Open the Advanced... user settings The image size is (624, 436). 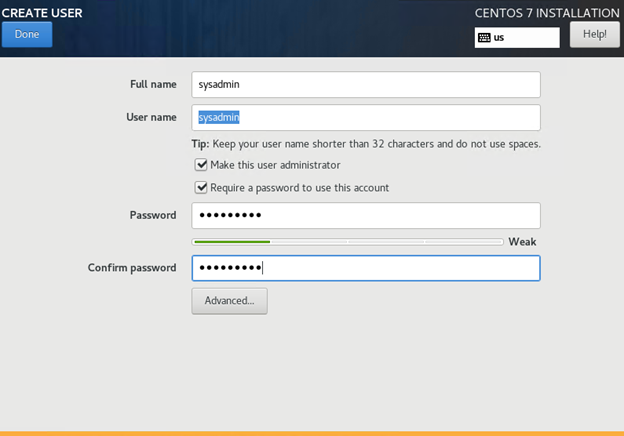point(229,301)
